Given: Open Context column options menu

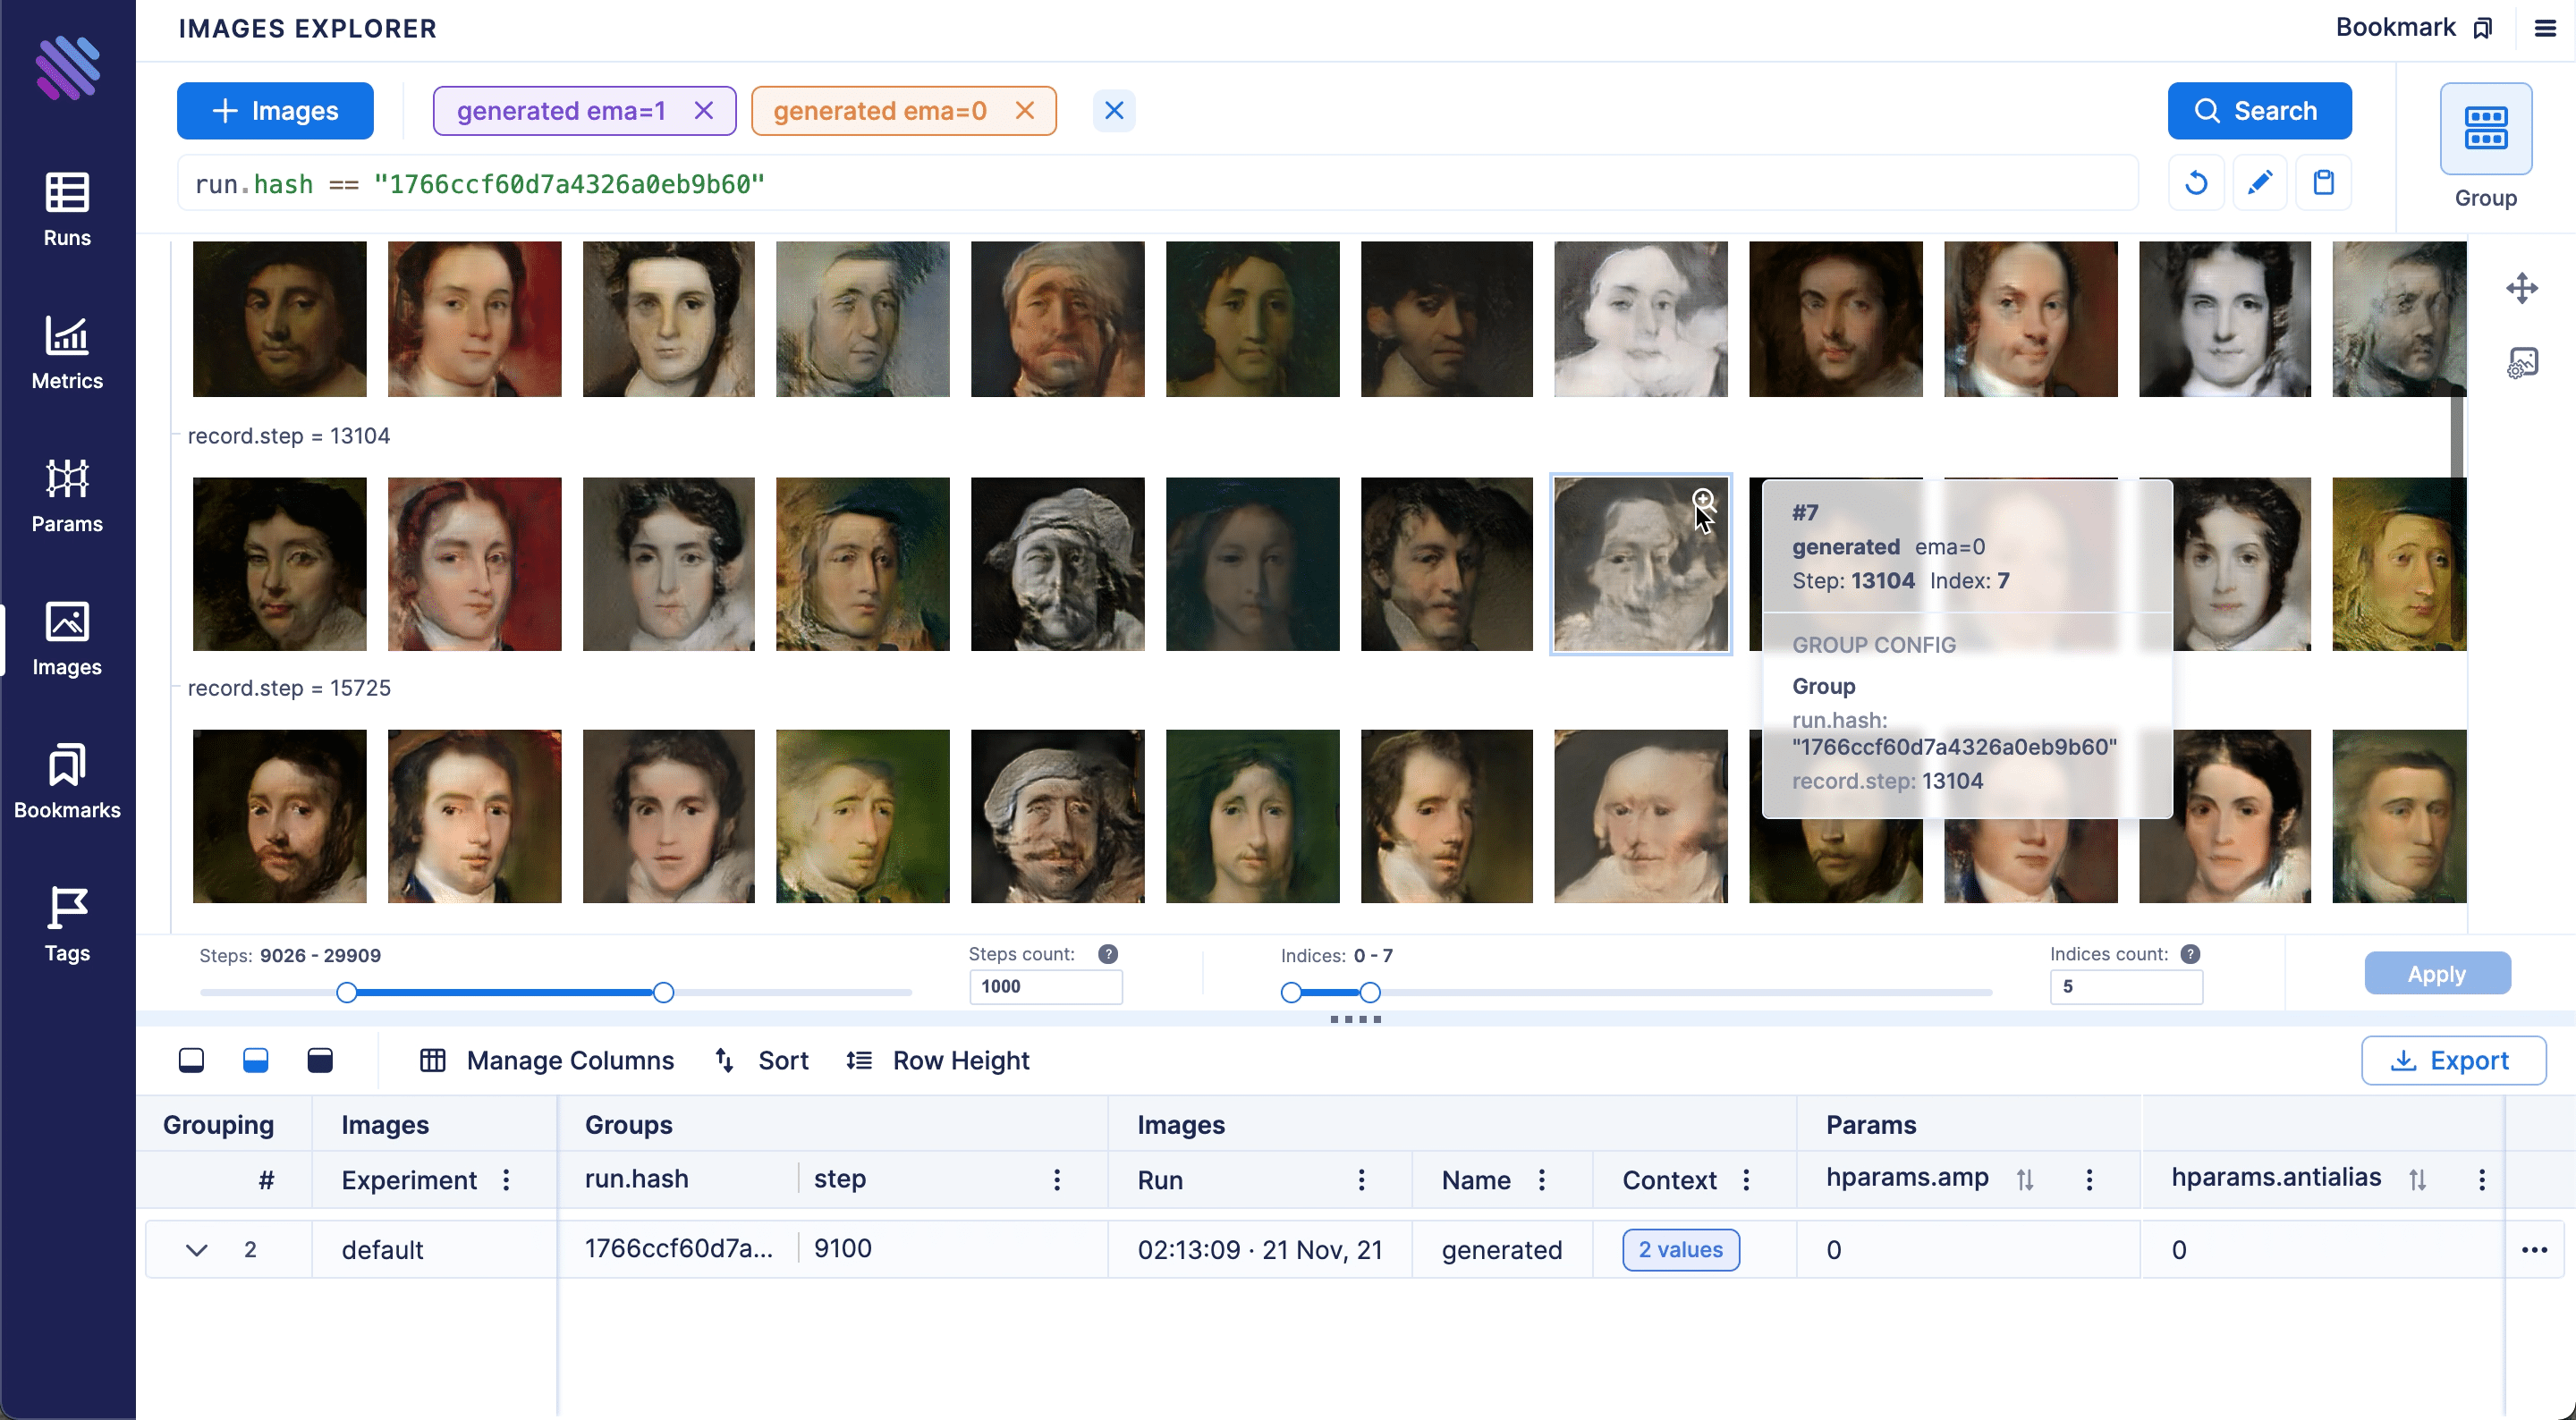Looking at the screenshot, I should point(1747,1180).
